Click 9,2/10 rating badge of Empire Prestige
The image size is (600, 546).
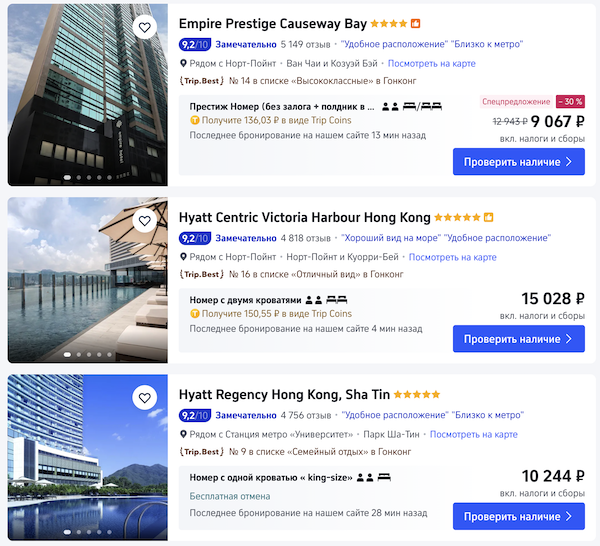(x=195, y=44)
